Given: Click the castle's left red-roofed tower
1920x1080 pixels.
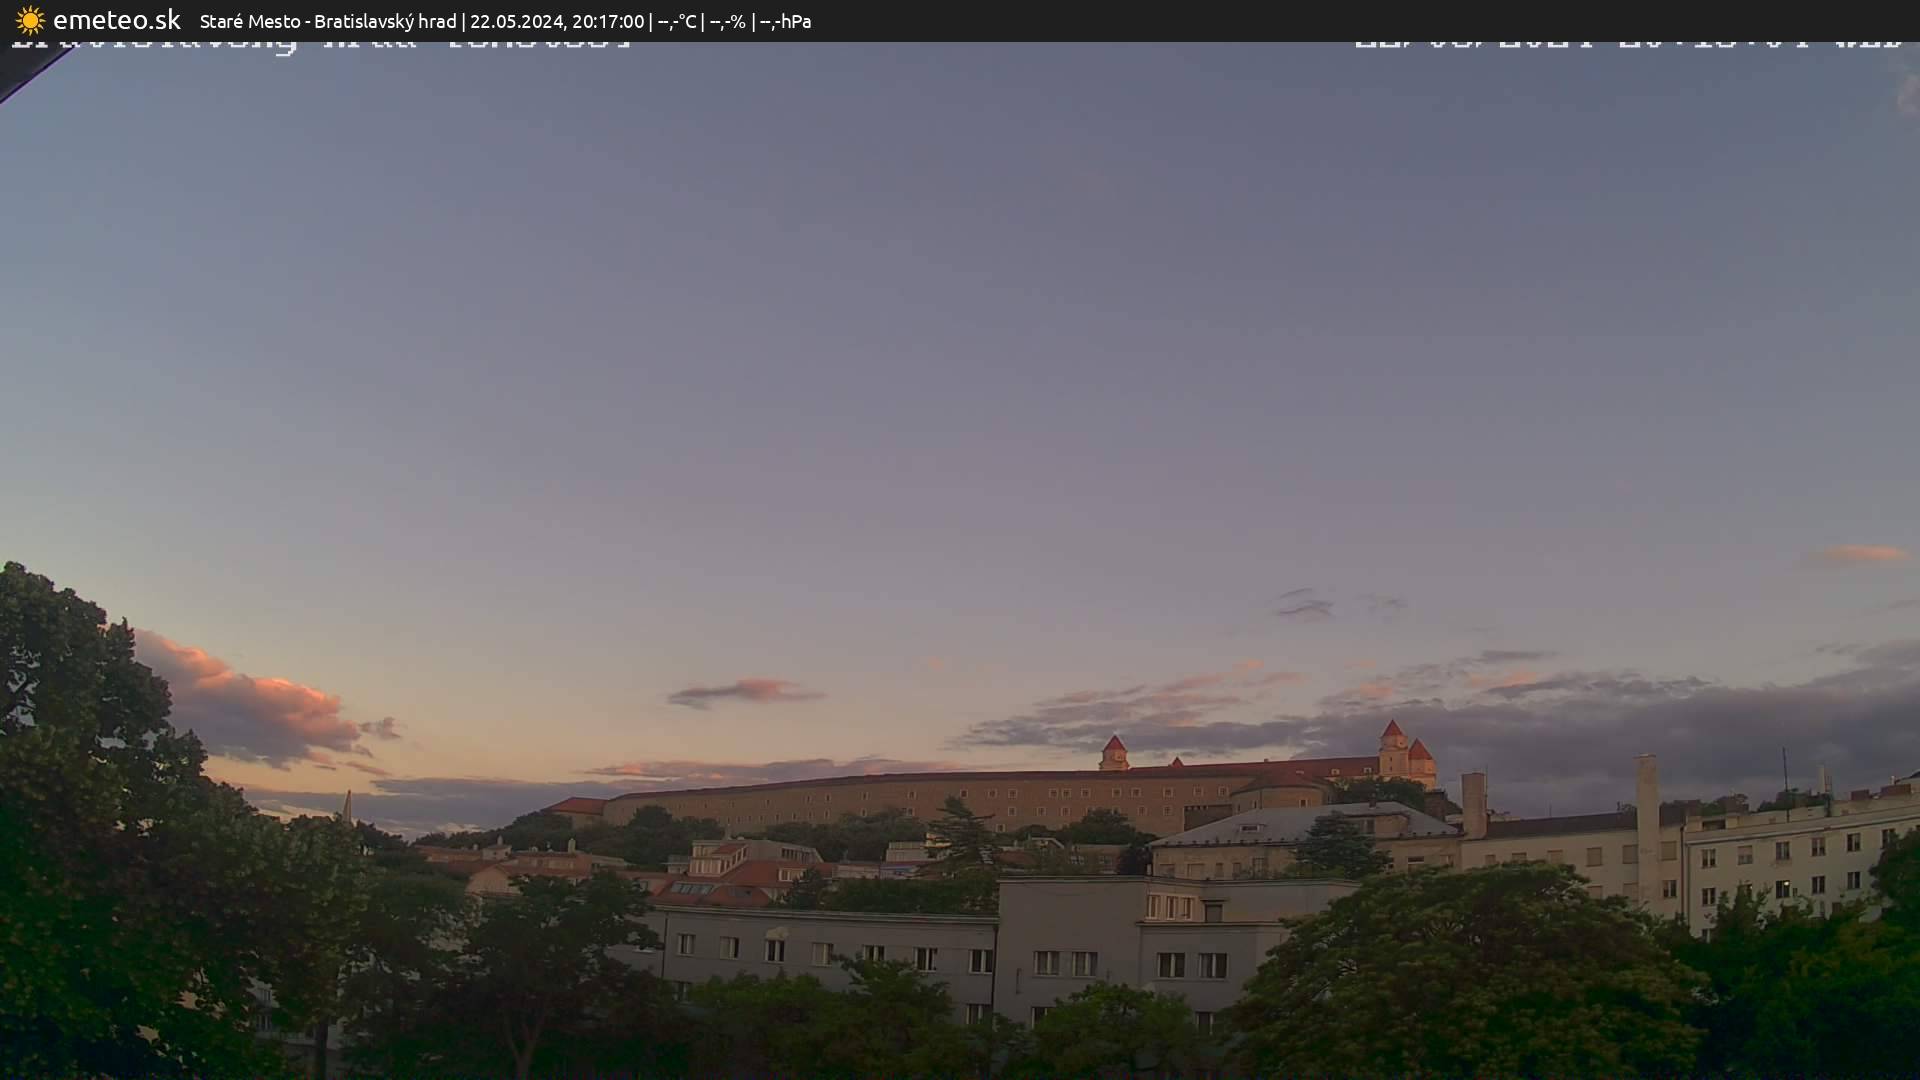Looking at the screenshot, I should 1113,752.
